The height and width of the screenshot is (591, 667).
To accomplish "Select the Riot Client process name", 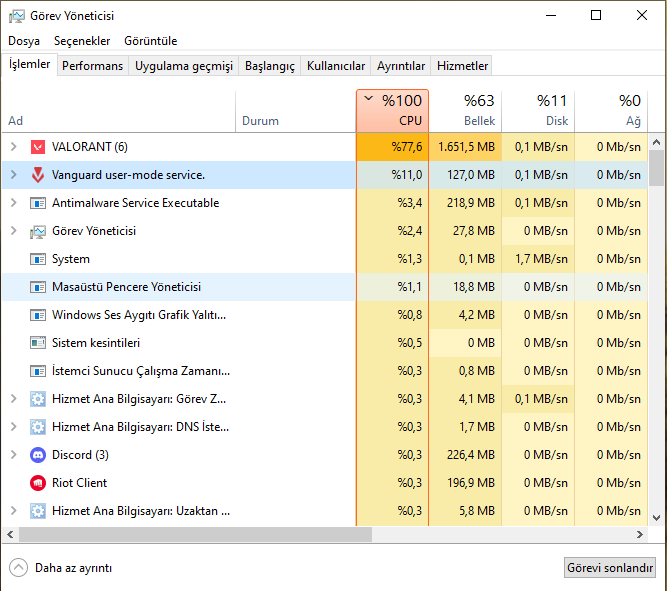I will click(x=79, y=483).
